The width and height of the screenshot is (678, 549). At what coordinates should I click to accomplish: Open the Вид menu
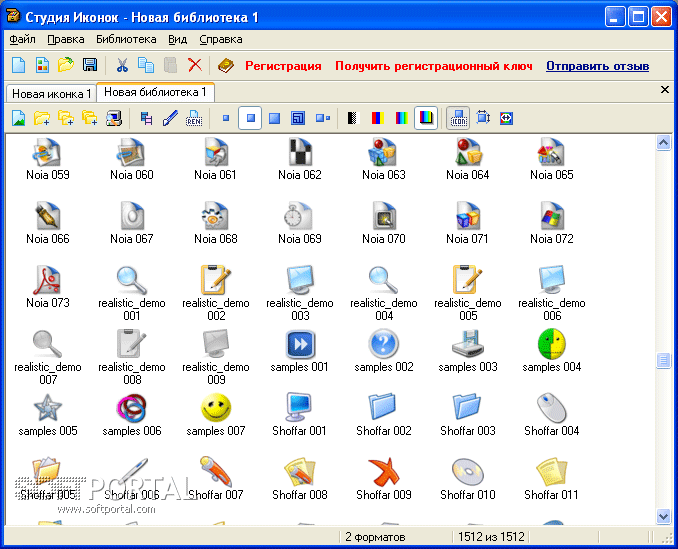point(177,39)
